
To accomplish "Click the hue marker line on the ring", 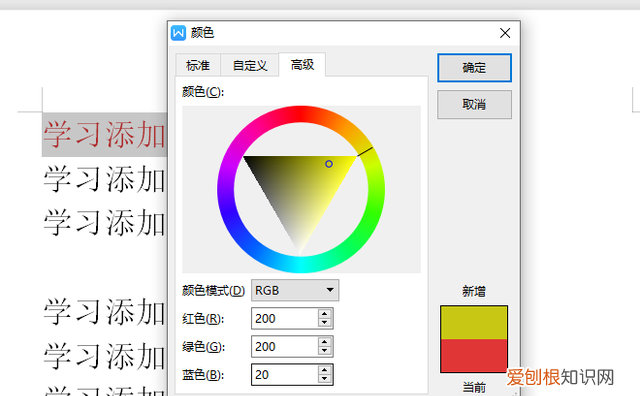I will [x=365, y=151].
